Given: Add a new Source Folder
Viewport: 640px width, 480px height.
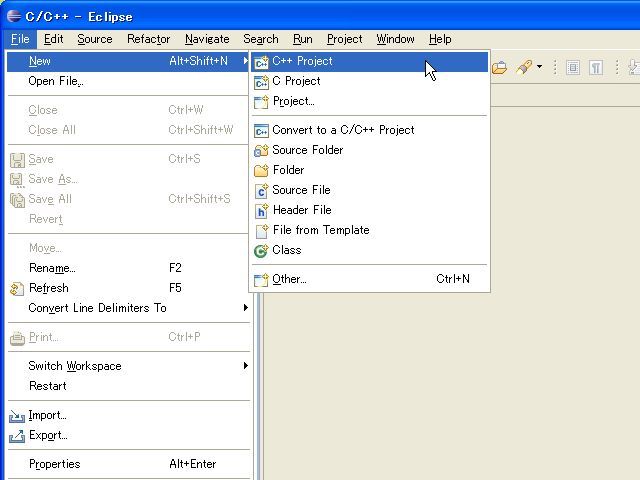Looking at the screenshot, I should (x=369, y=150).
